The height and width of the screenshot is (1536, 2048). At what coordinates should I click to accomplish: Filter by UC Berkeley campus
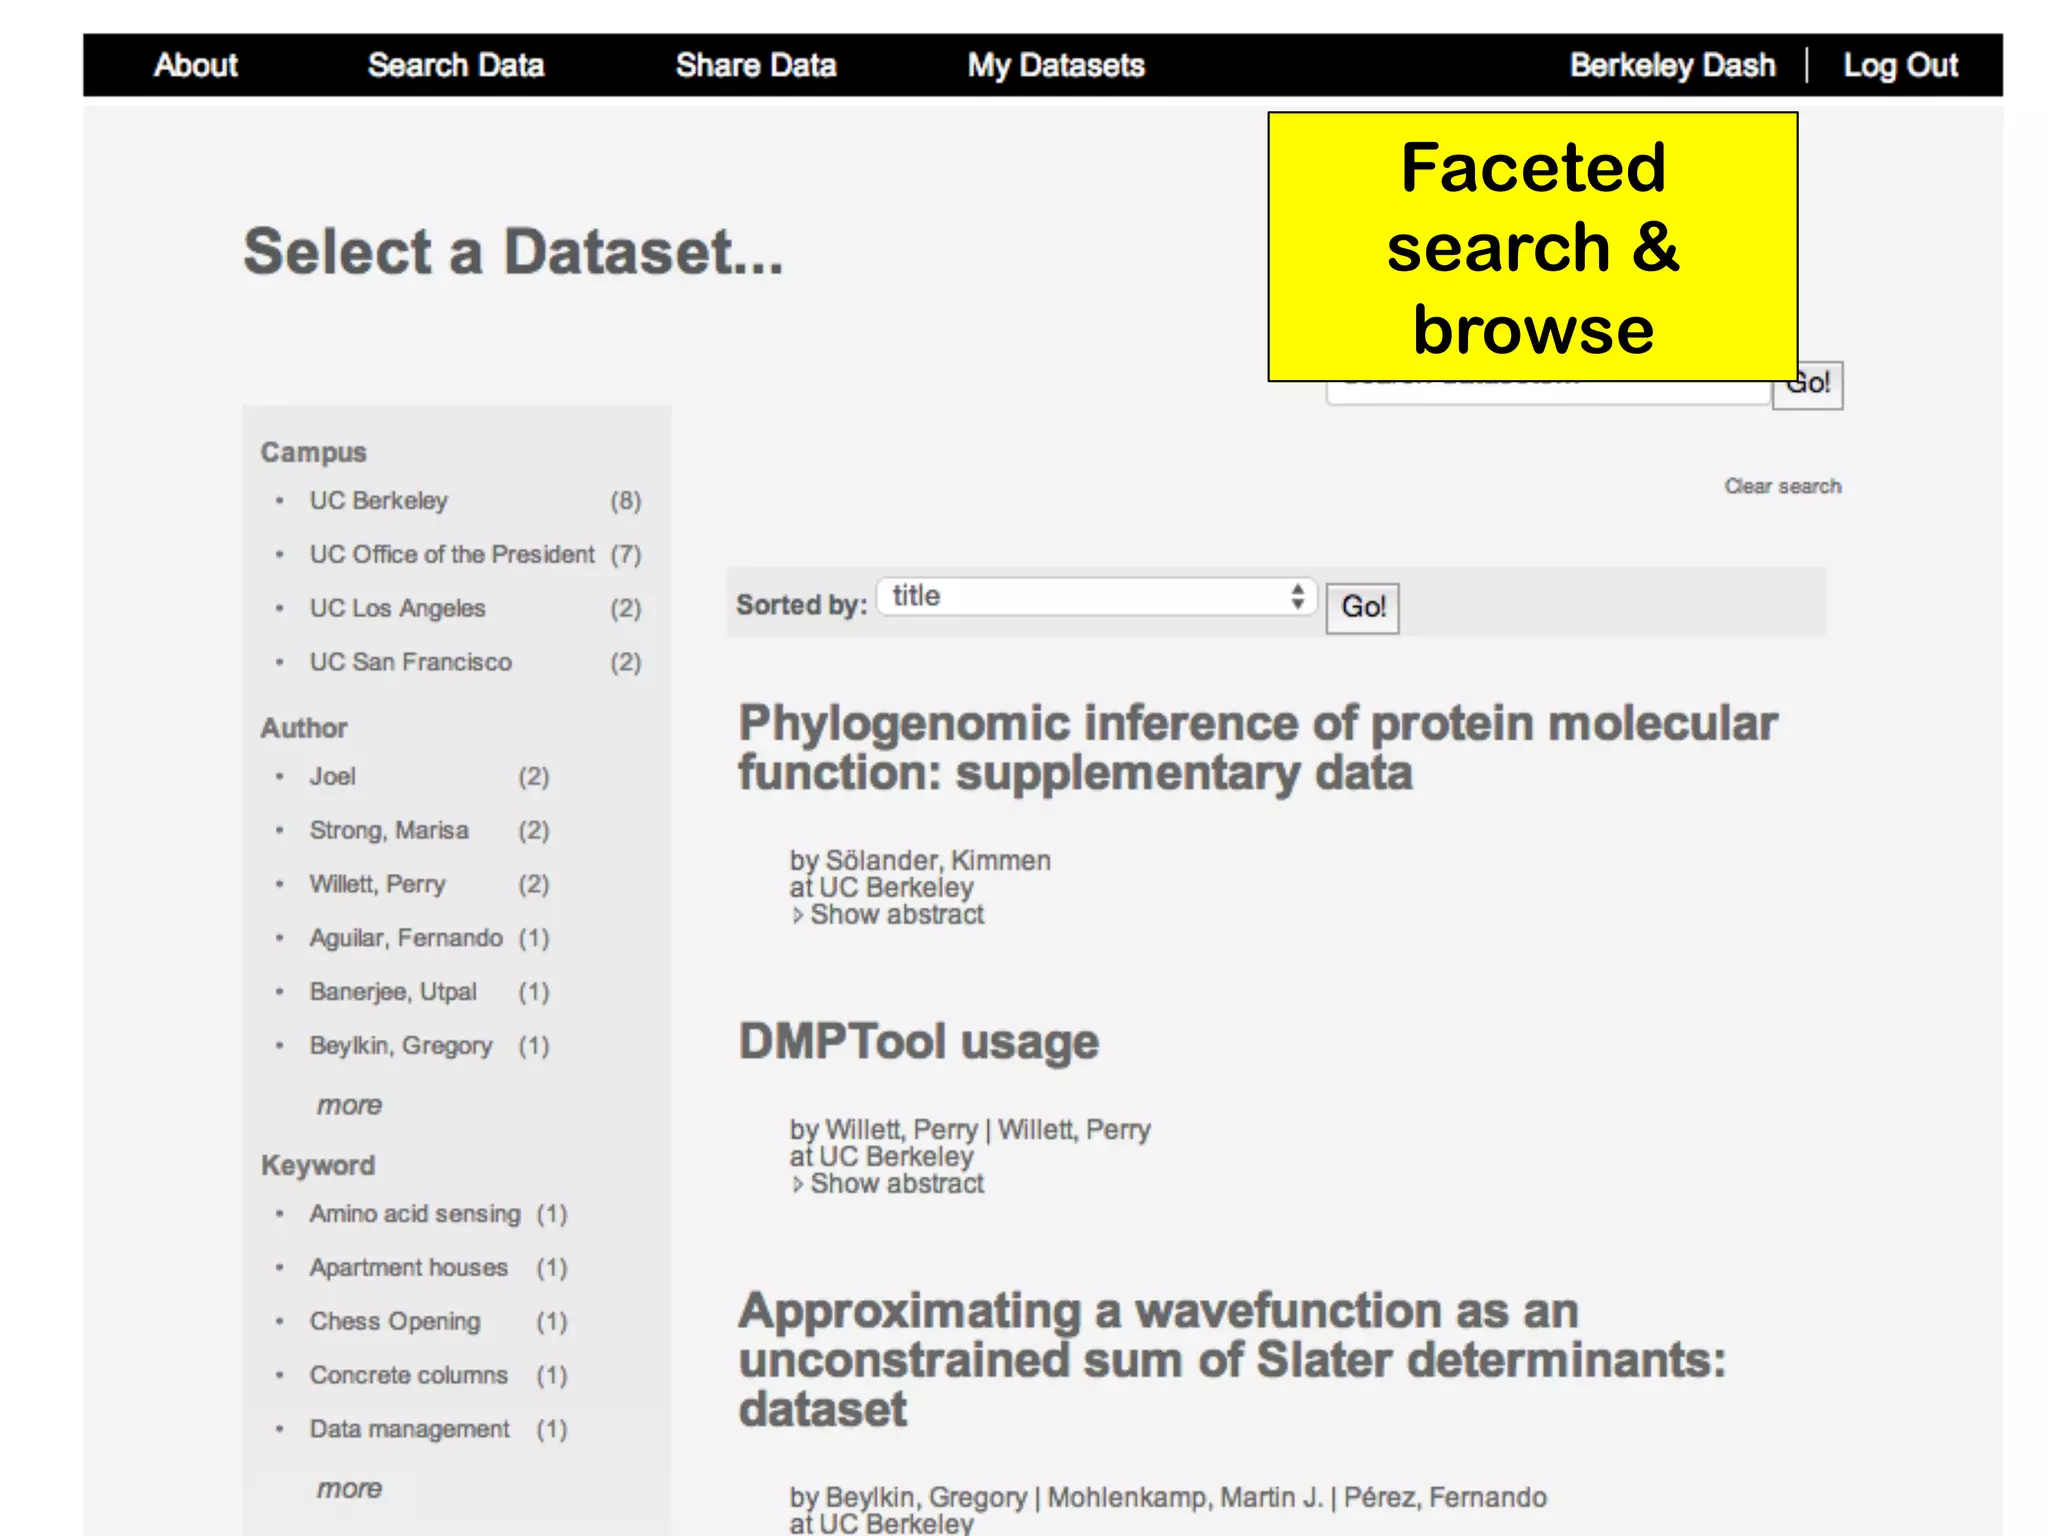click(x=379, y=500)
